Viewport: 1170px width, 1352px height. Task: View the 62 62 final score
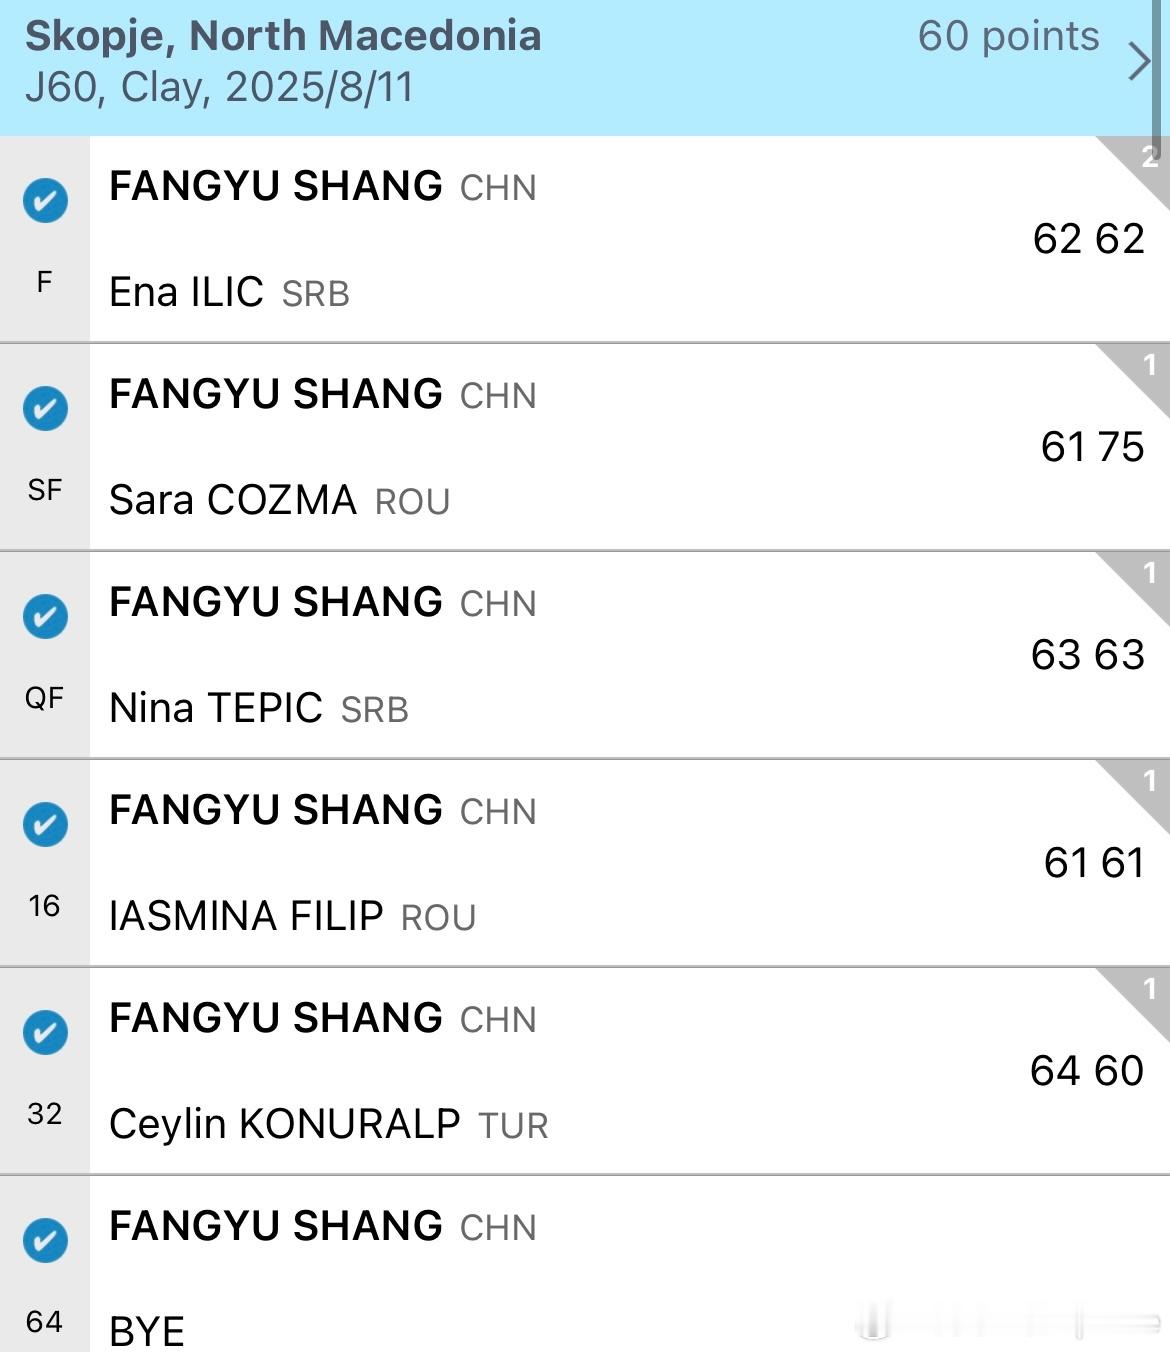click(1088, 239)
